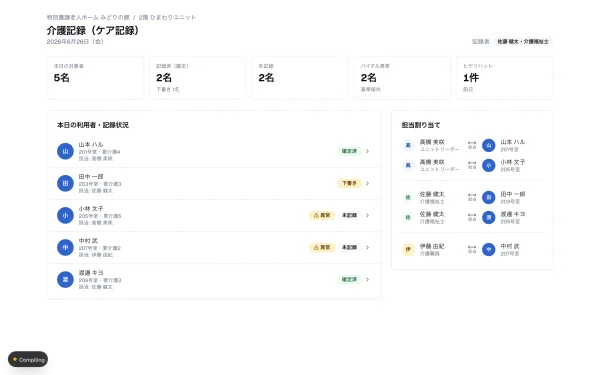
Task: Click 渡邉 キヨ avatar in the assignment panel
Action: pyautogui.click(x=489, y=217)
